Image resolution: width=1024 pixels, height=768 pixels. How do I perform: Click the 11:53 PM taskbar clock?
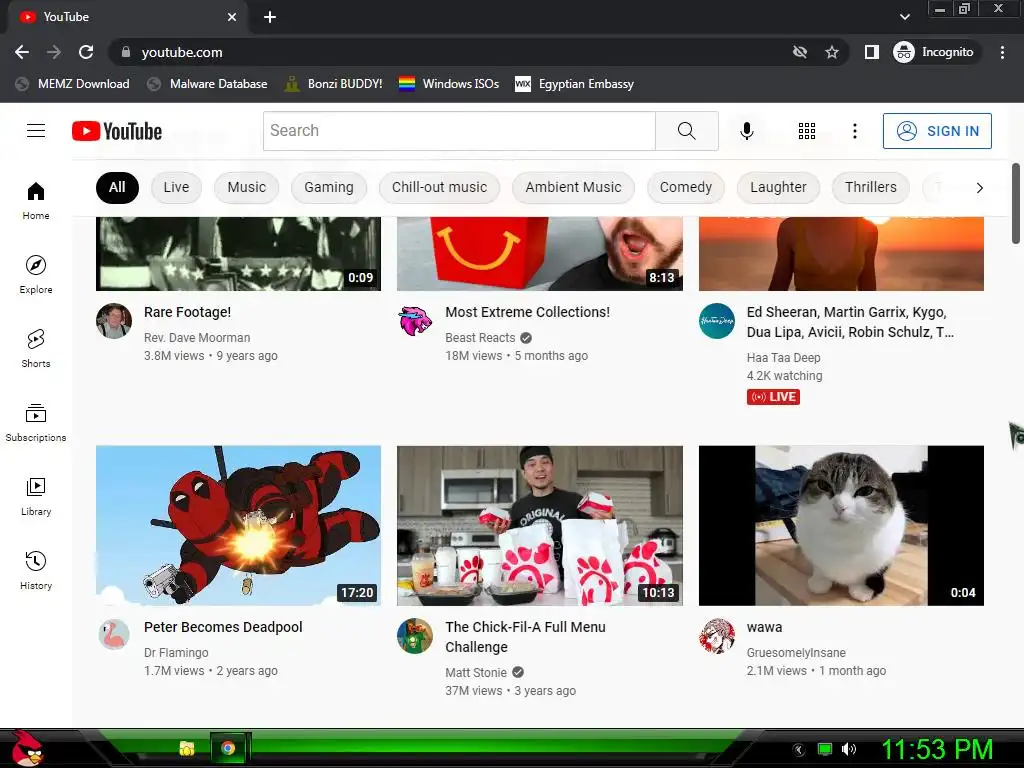tap(937, 749)
